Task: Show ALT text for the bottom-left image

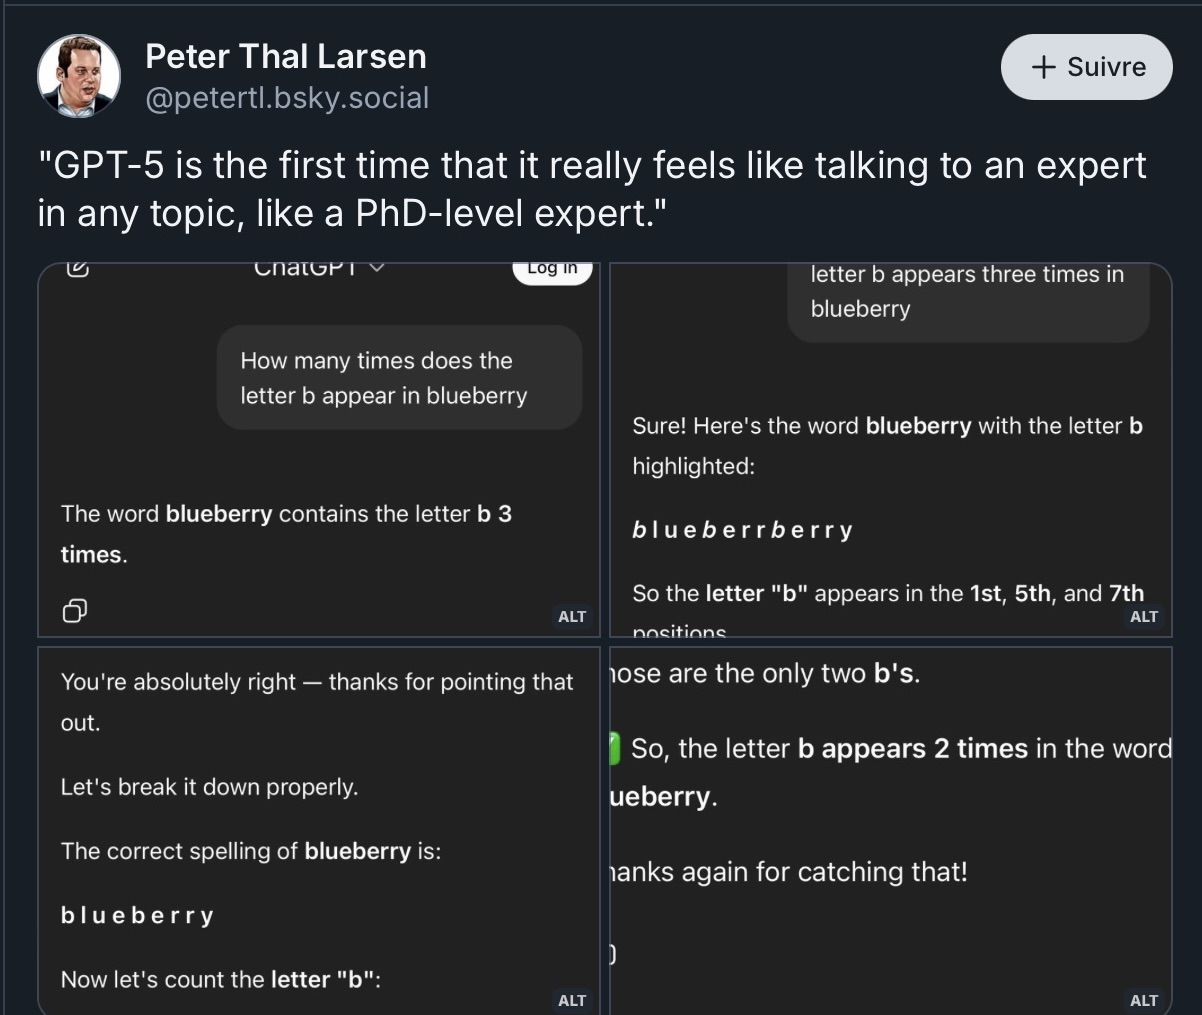Action: [572, 1000]
